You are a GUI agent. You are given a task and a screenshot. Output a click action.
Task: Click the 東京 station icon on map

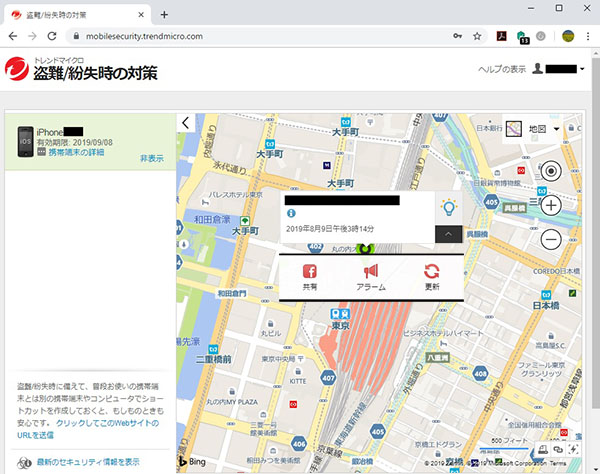tap(340, 314)
